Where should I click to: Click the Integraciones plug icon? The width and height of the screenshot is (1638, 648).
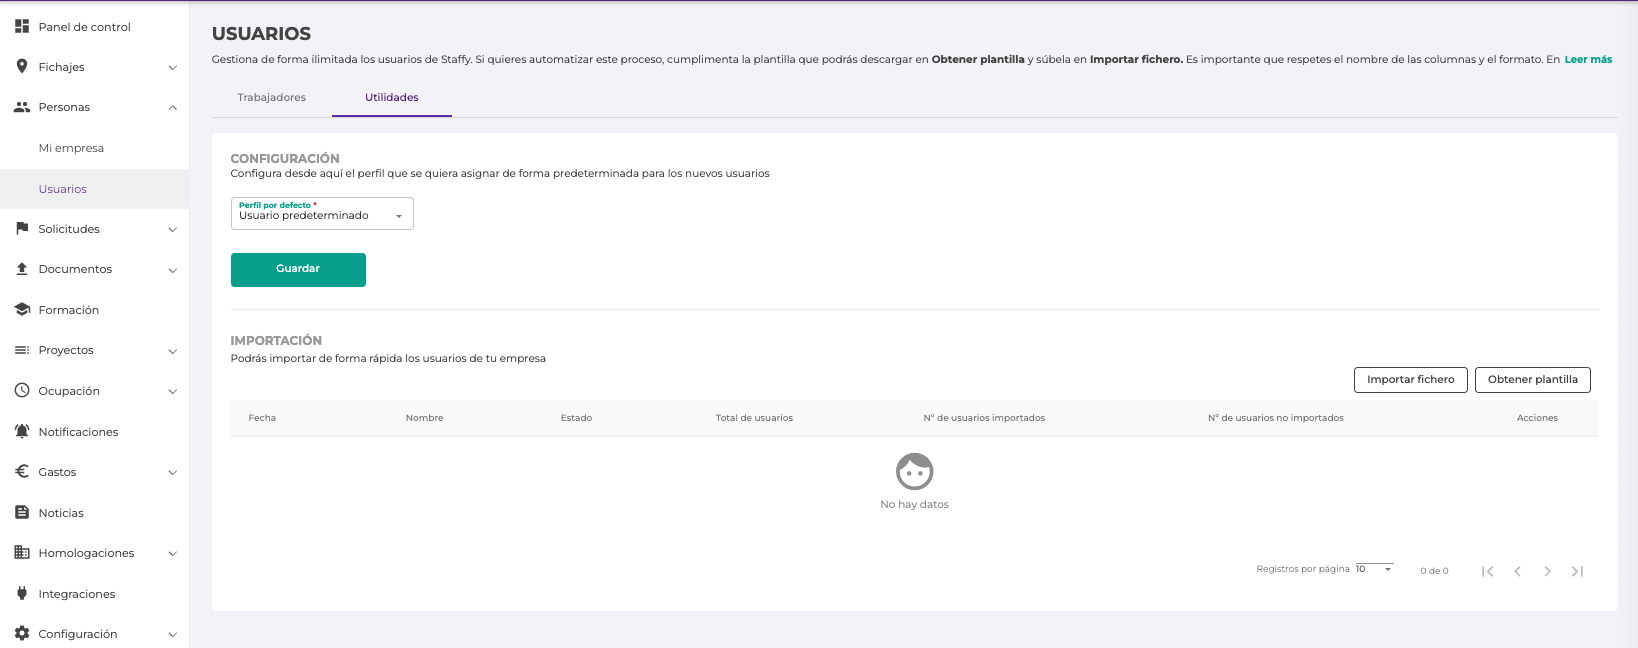[x=22, y=593]
